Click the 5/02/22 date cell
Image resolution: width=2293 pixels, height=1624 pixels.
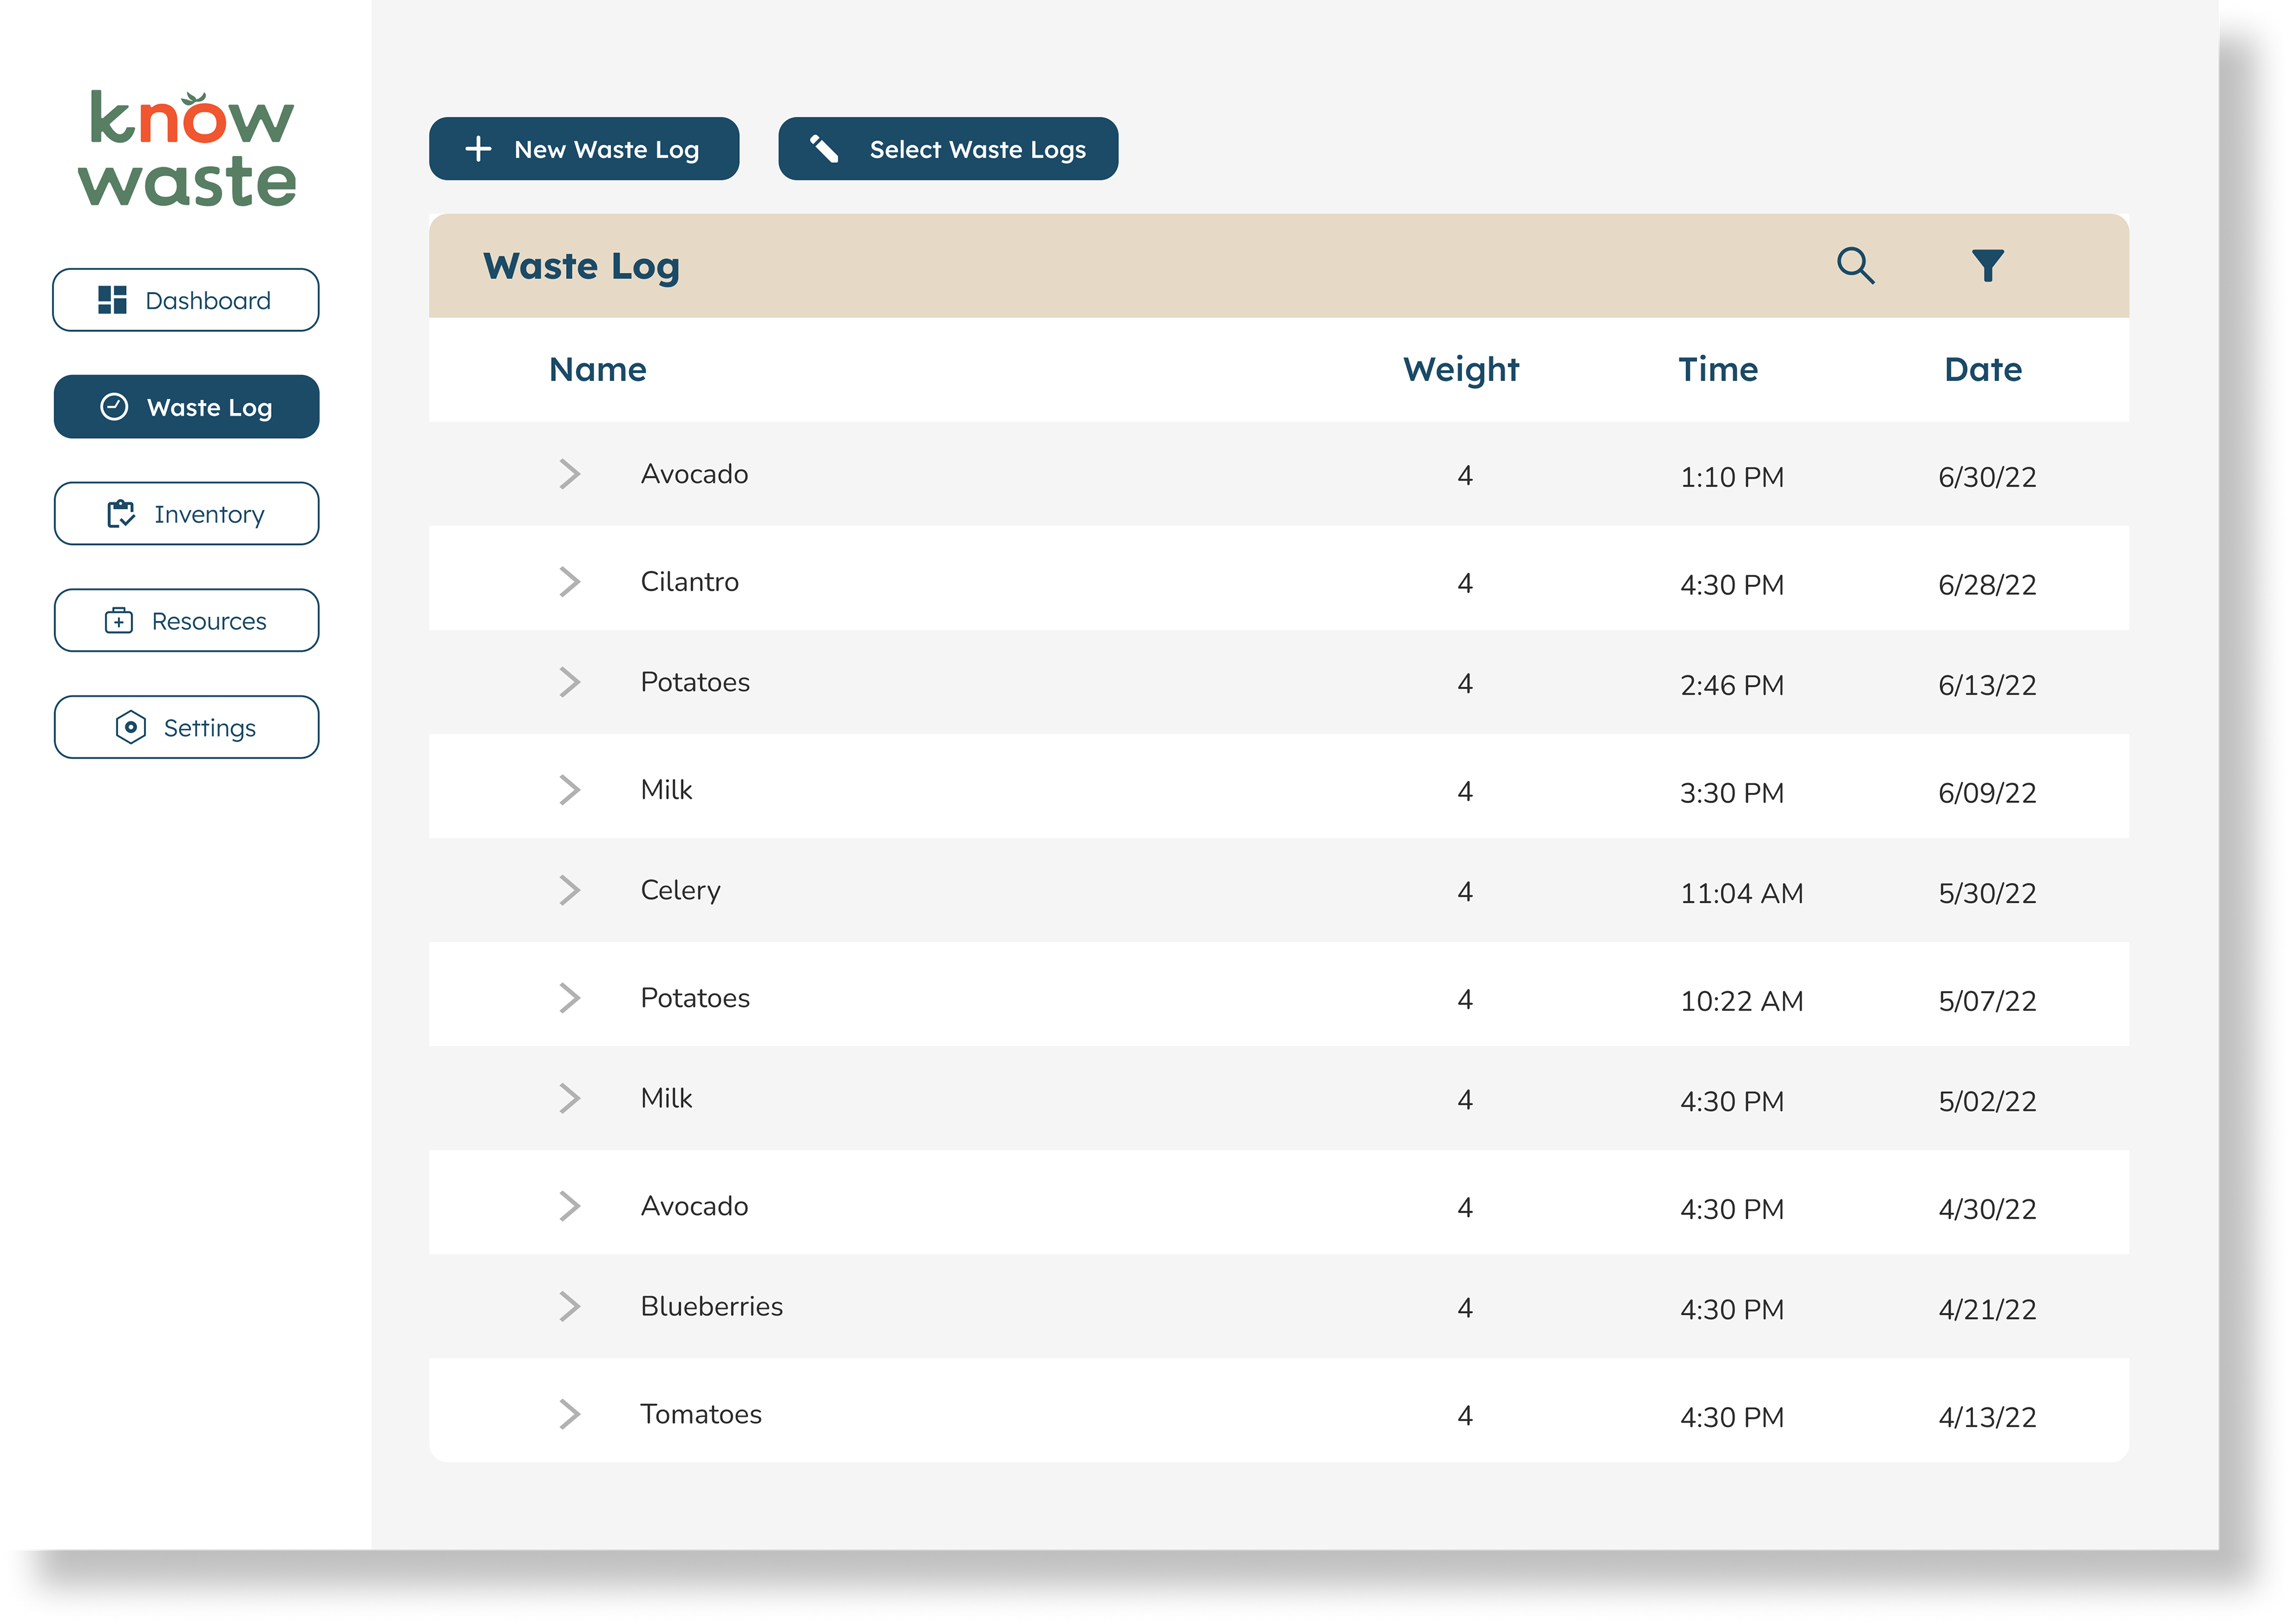coord(1987,1102)
